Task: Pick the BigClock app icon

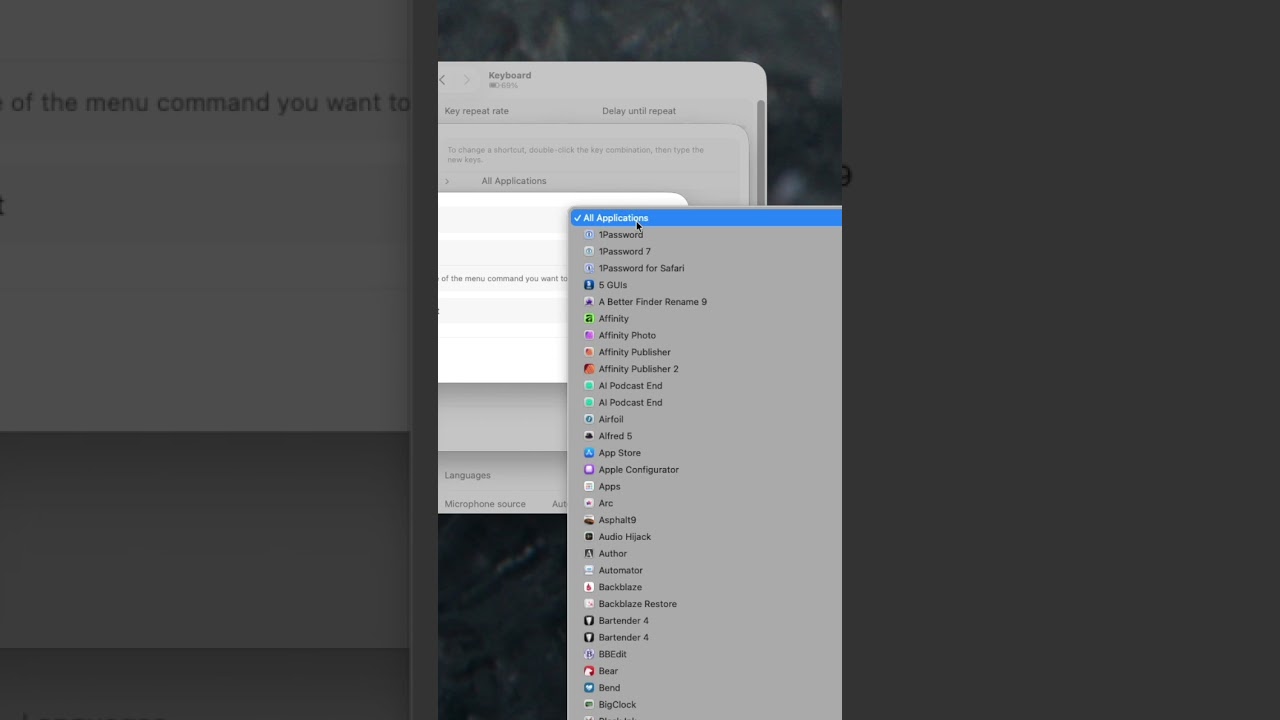Action: point(589,705)
